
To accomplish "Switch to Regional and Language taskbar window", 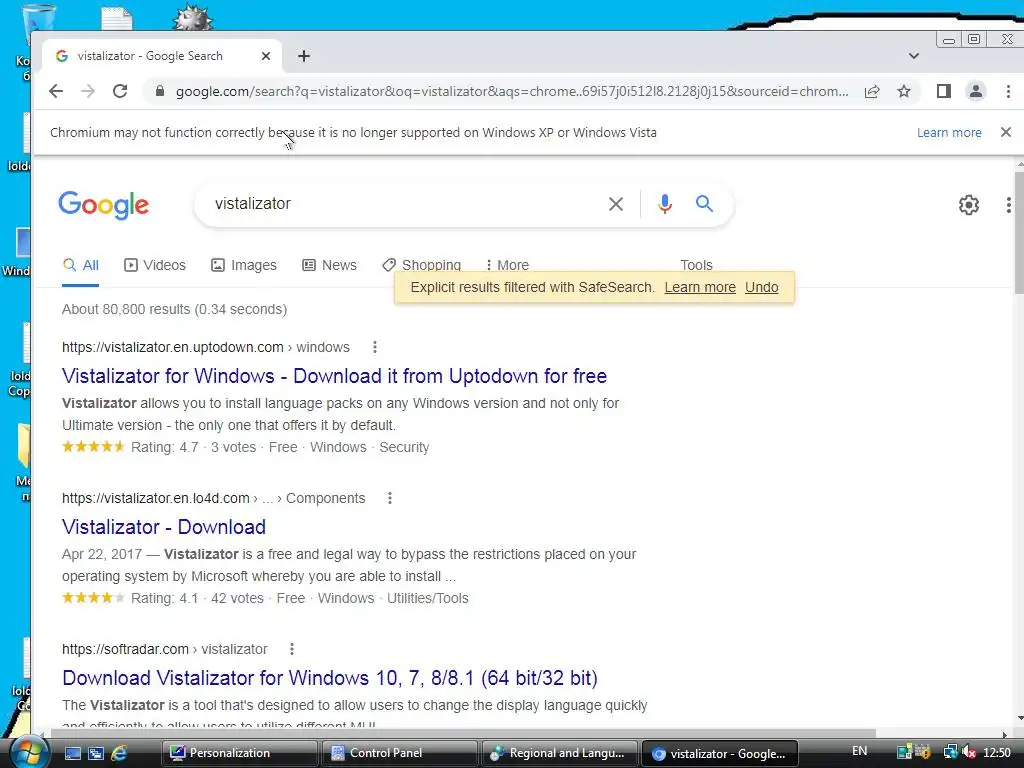I will pyautogui.click(x=559, y=753).
